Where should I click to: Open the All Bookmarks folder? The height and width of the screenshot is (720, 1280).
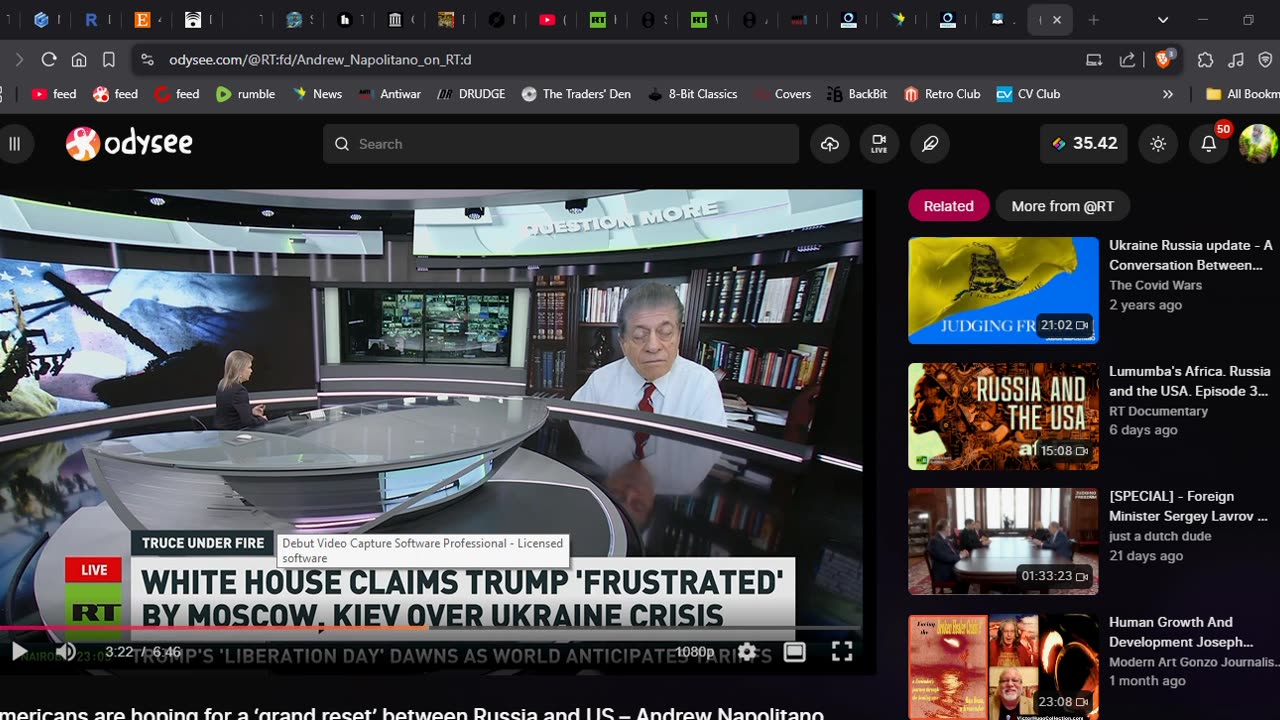[x=1243, y=94]
